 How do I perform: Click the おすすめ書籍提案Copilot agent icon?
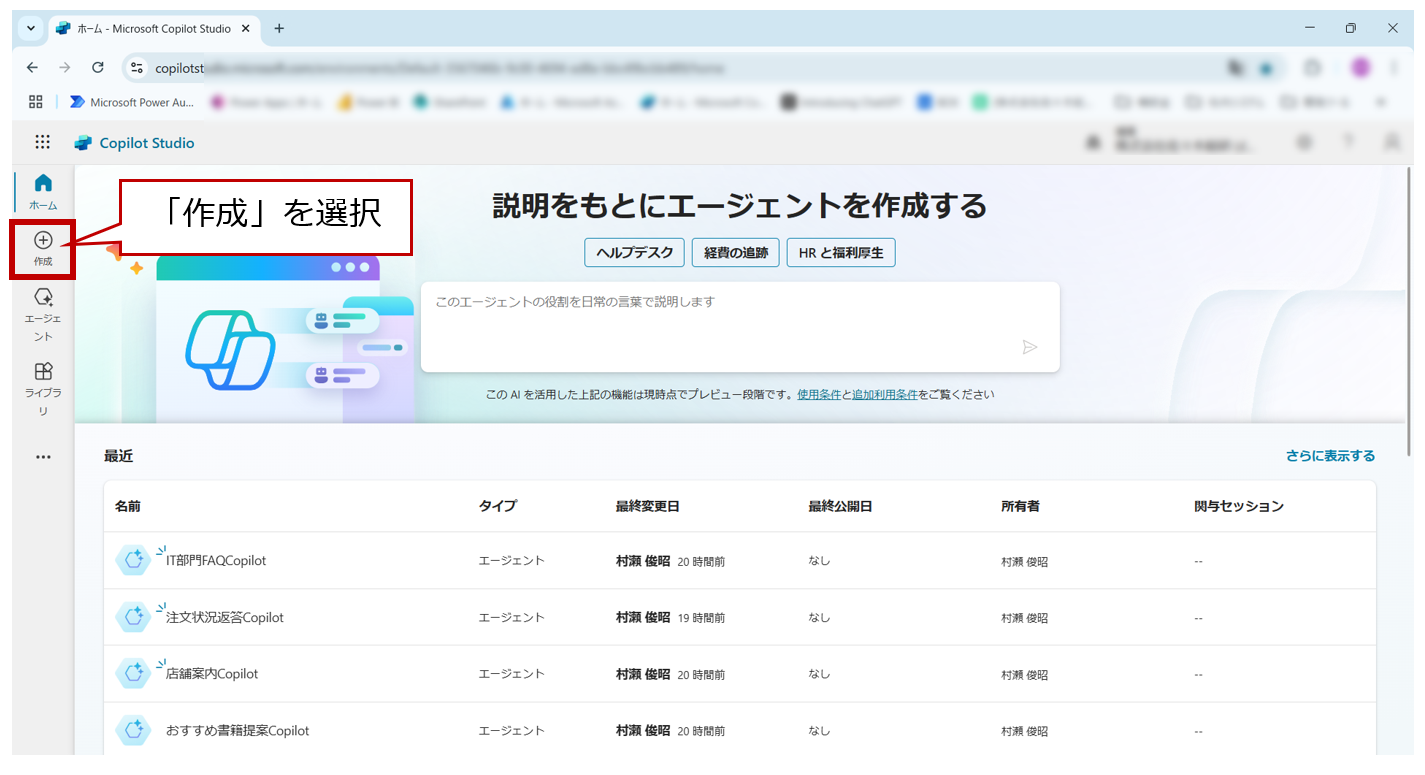pos(134,730)
